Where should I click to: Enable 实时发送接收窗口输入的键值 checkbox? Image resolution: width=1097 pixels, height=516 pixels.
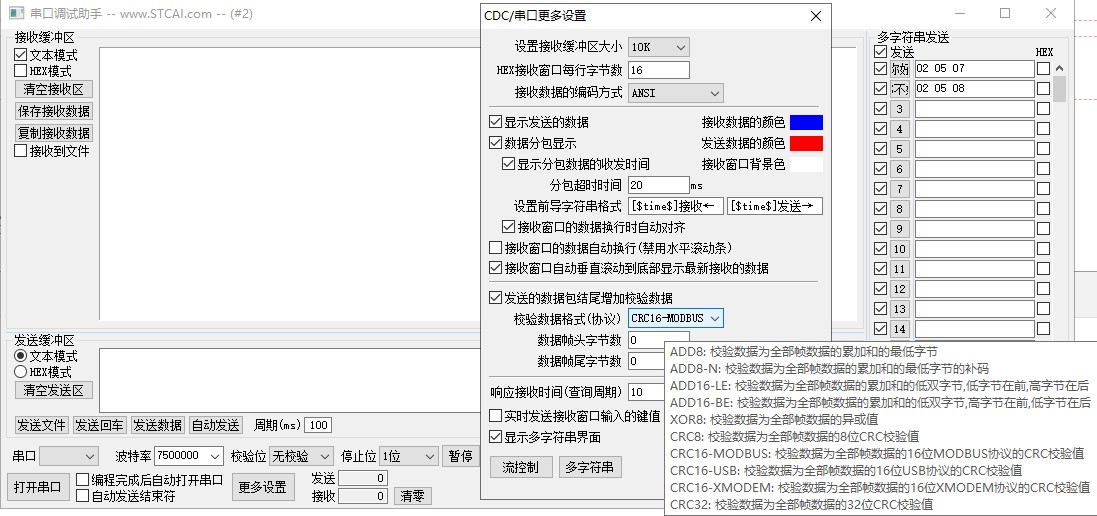[495, 416]
